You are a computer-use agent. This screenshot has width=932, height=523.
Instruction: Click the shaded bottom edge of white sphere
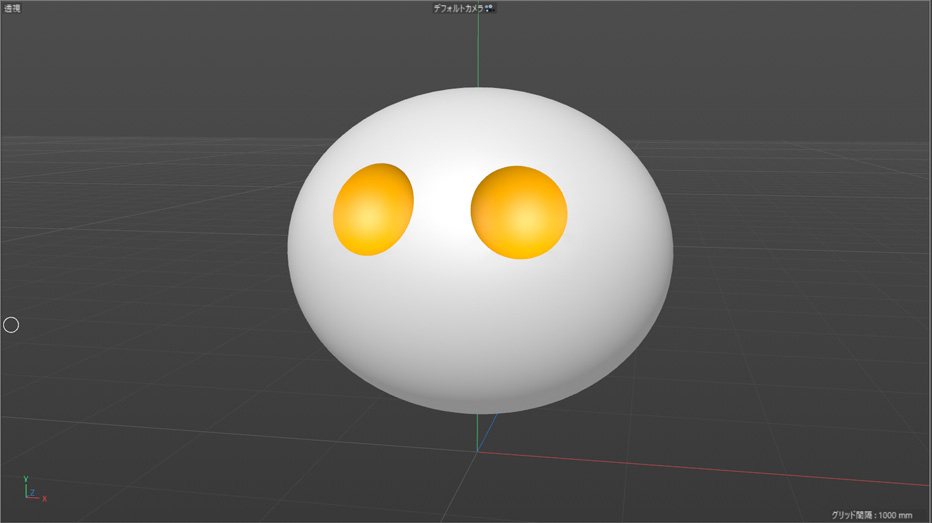click(x=480, y=405)
